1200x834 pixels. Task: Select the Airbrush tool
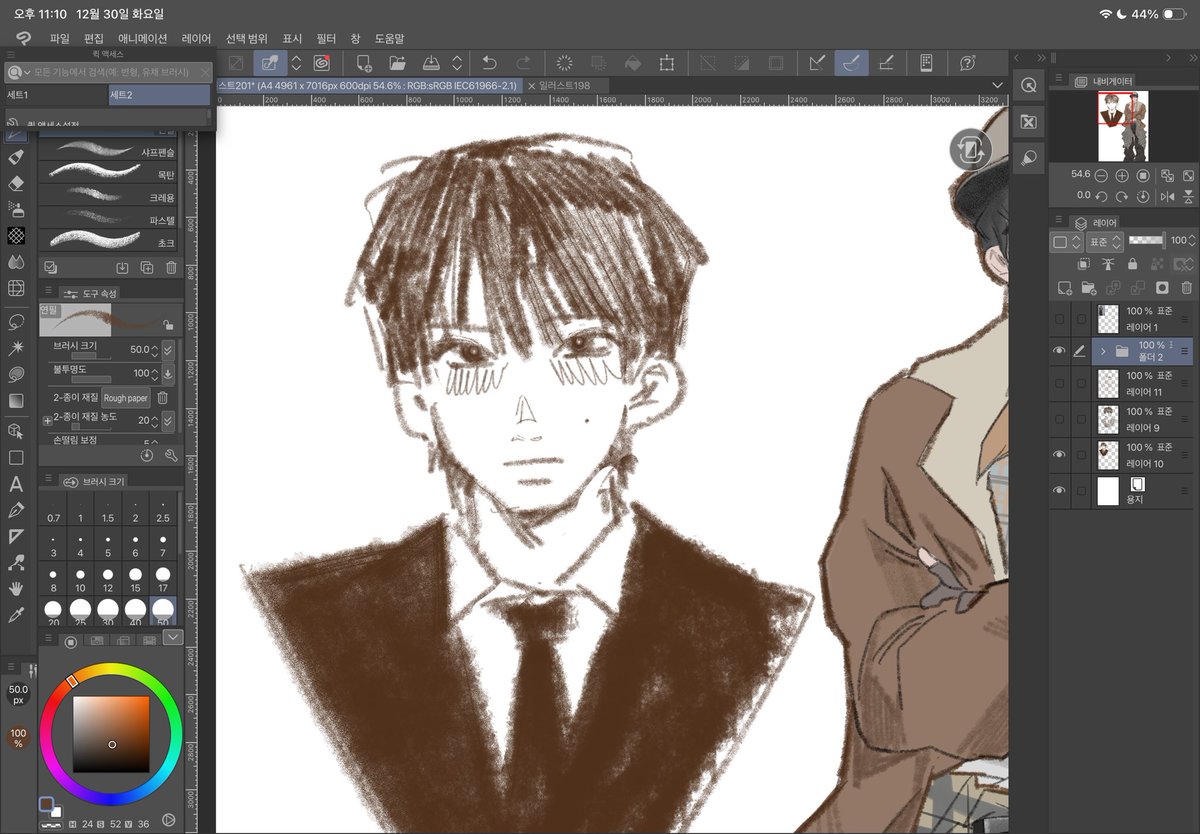pos(16,209)
